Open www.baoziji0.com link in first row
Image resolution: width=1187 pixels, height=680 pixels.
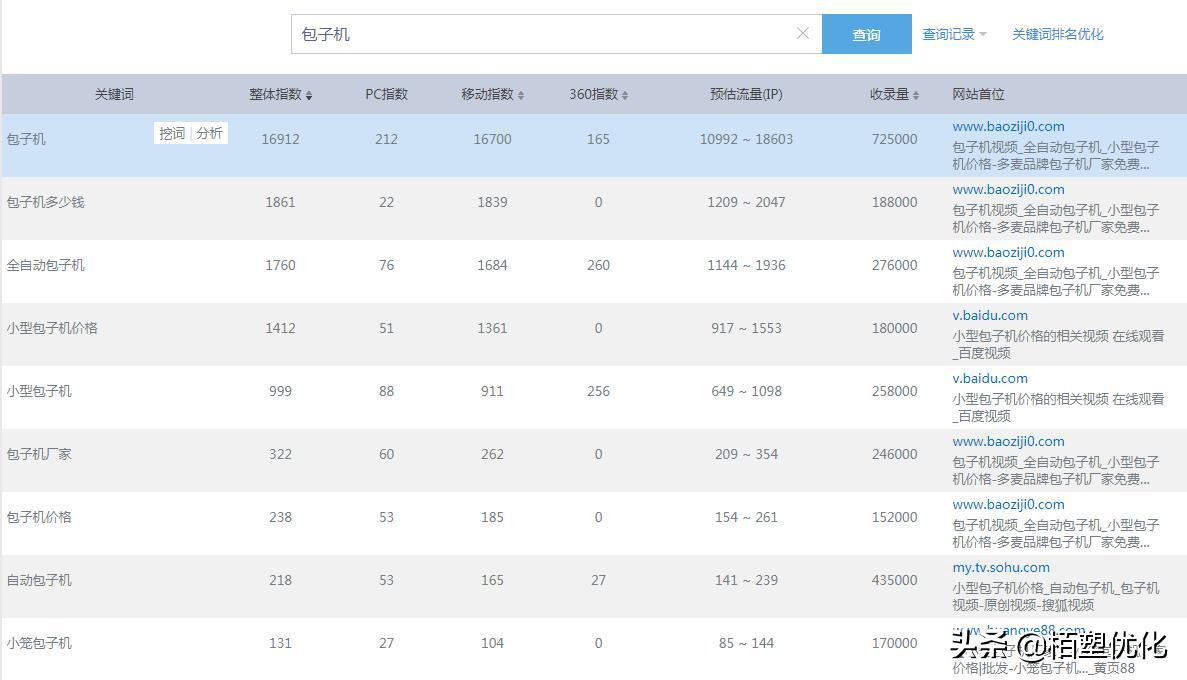1008,127
